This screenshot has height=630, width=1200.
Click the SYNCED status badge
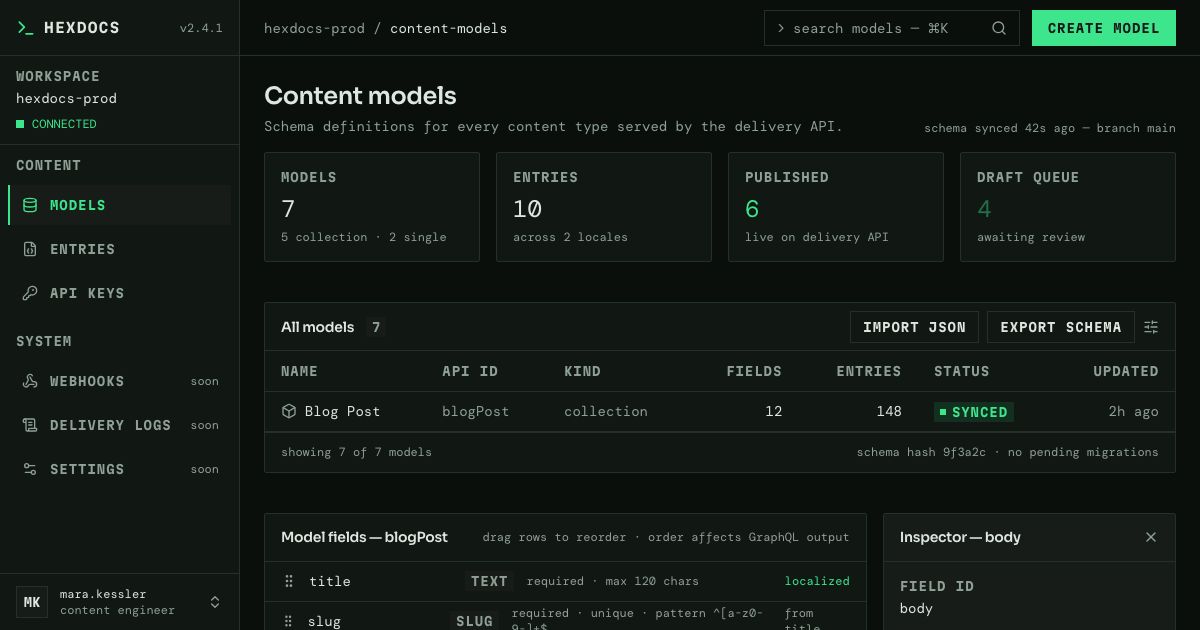(974, 411)
